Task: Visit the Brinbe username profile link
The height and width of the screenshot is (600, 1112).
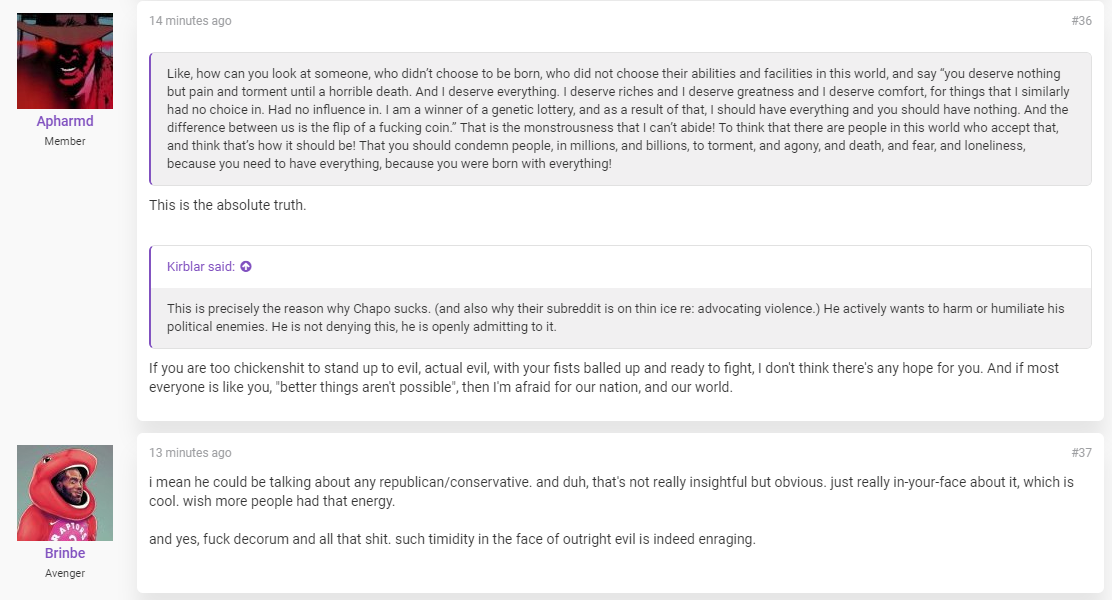Action: click(65, 553)
